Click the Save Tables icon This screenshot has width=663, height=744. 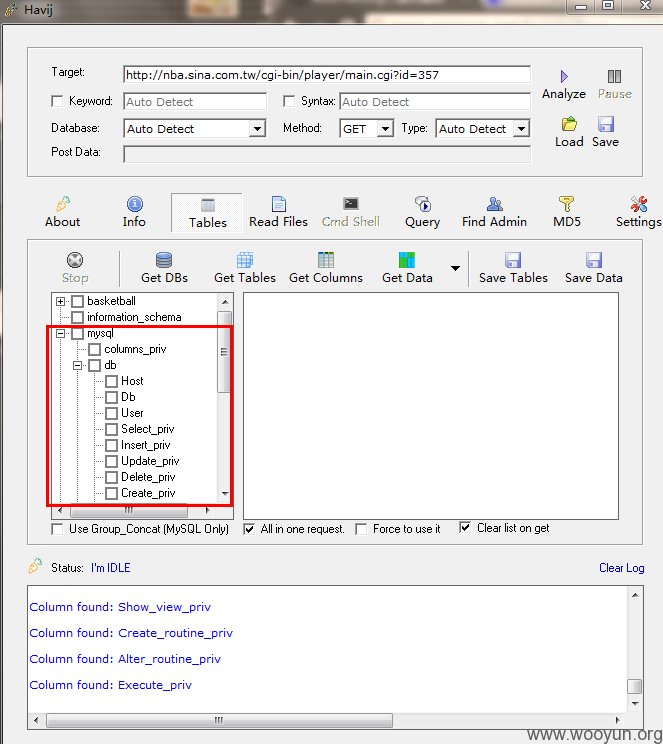513,260
